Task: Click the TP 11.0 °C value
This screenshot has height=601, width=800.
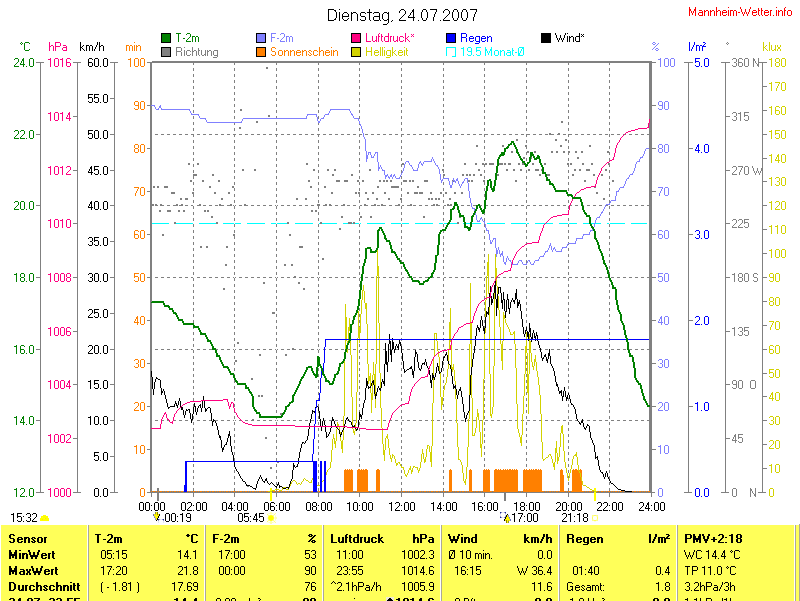Action: [x=709, y=571]
